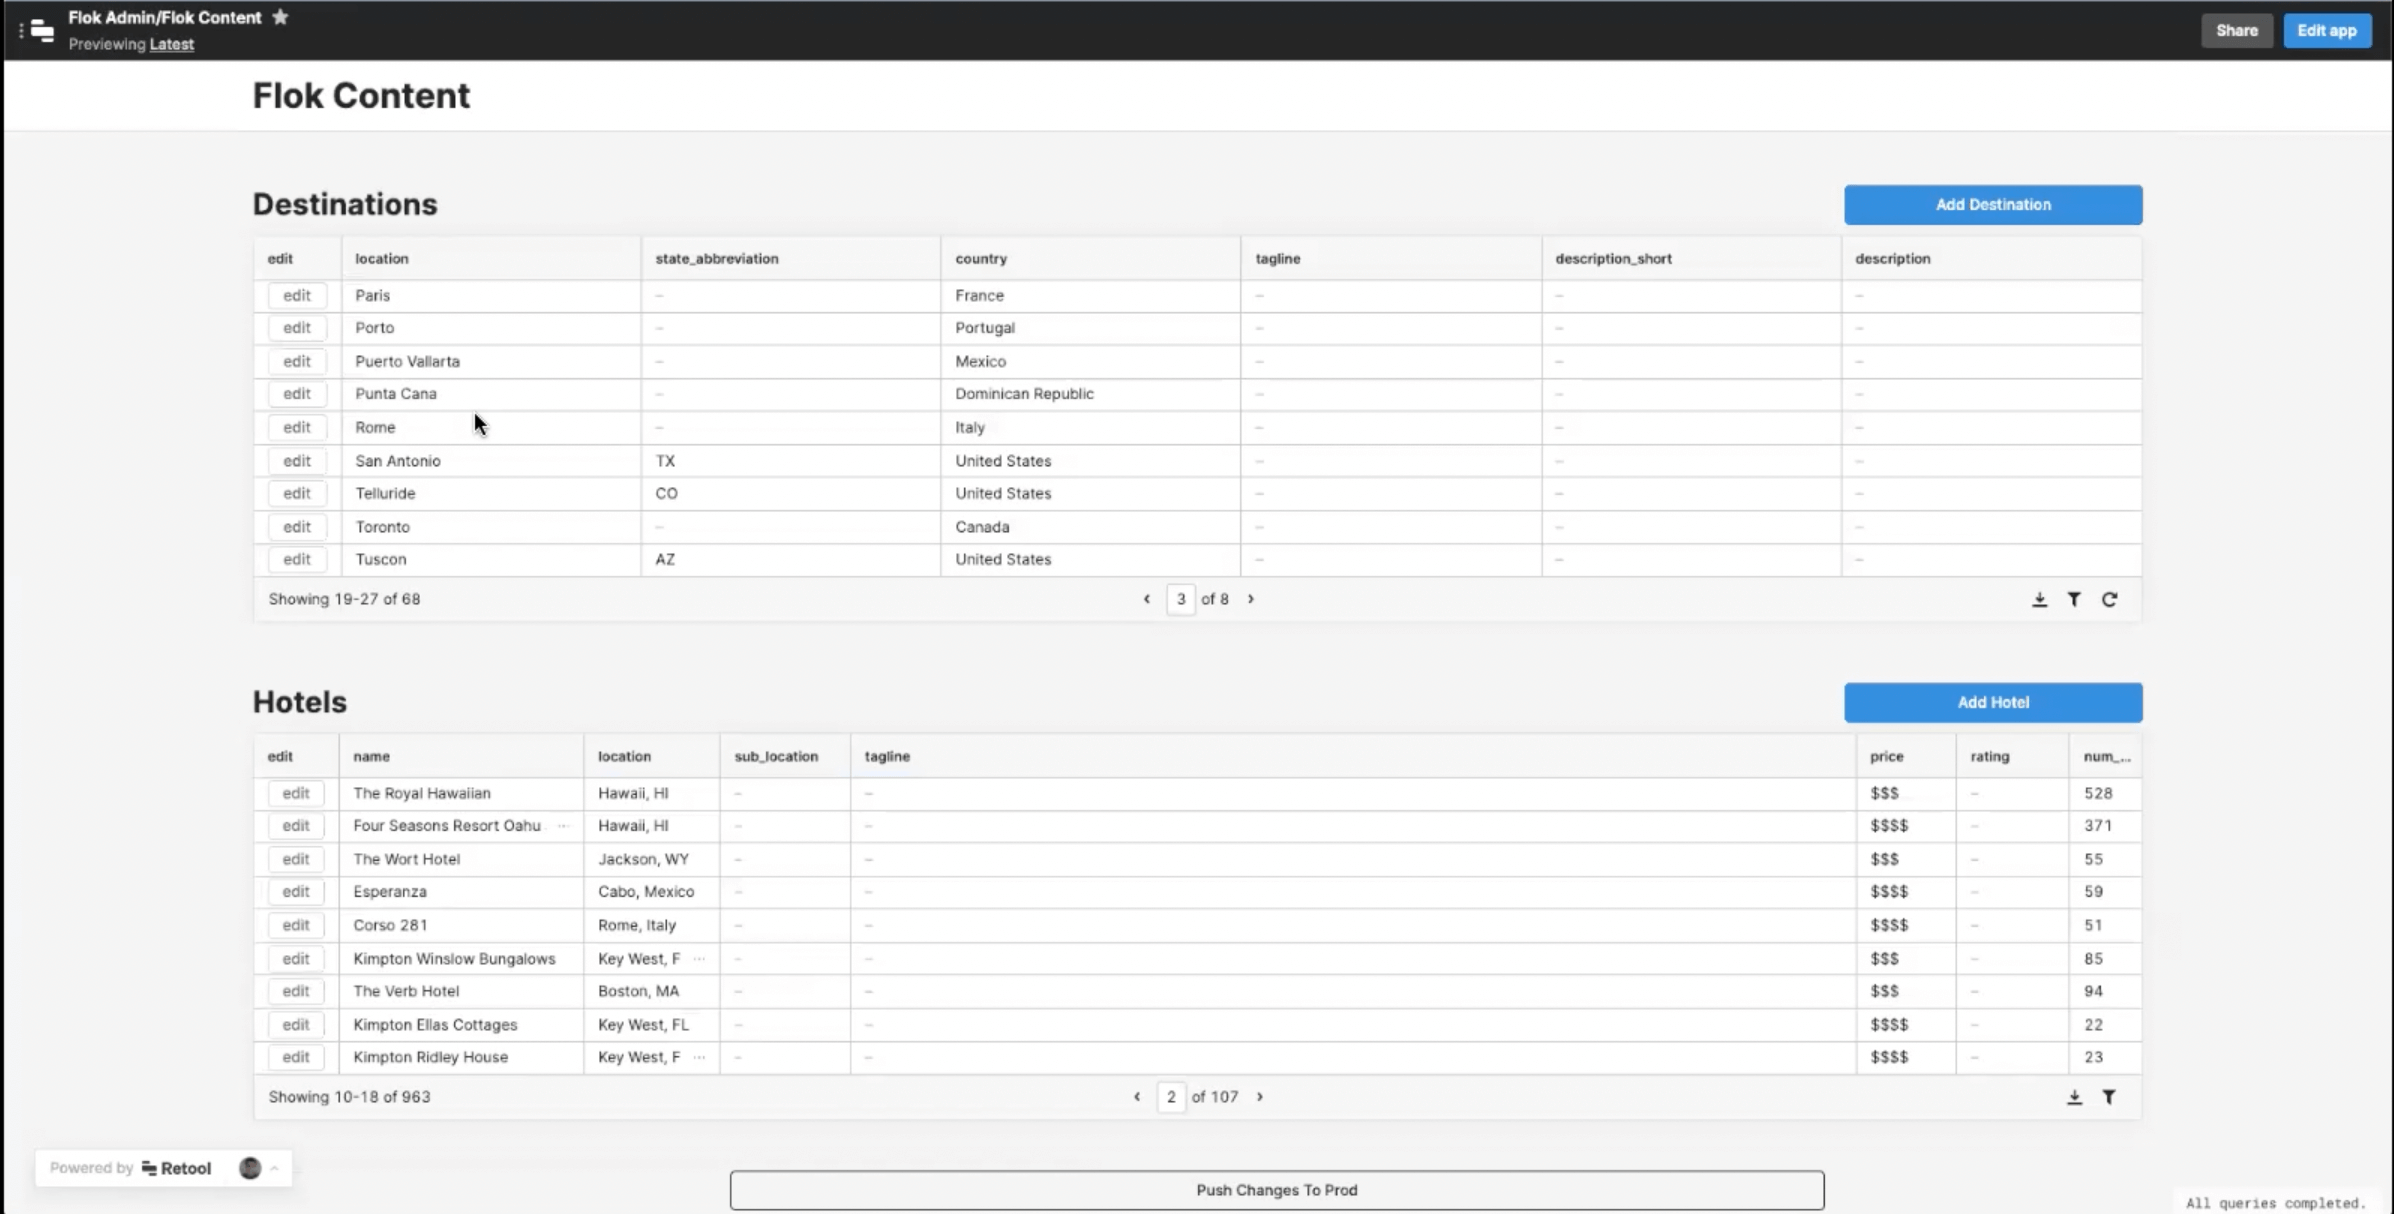Star the Flok Content app
This screenshot has width=2394, height=1214.
280,17
